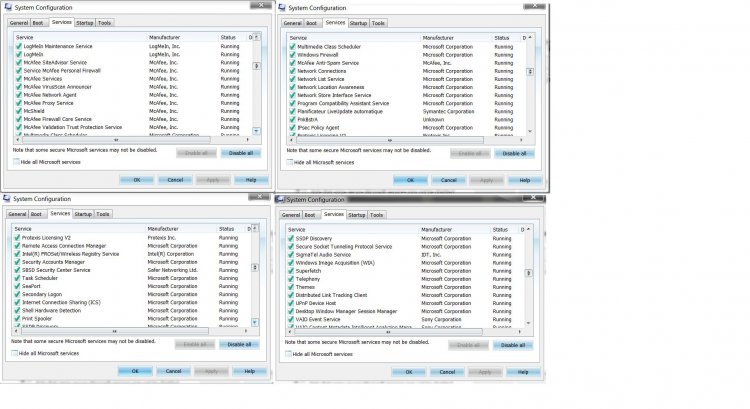This screenshot has height=409, width=750.
Task: Disable the McAfee Validation Trust Protection Service checkbox
Action: coord(19,127)
